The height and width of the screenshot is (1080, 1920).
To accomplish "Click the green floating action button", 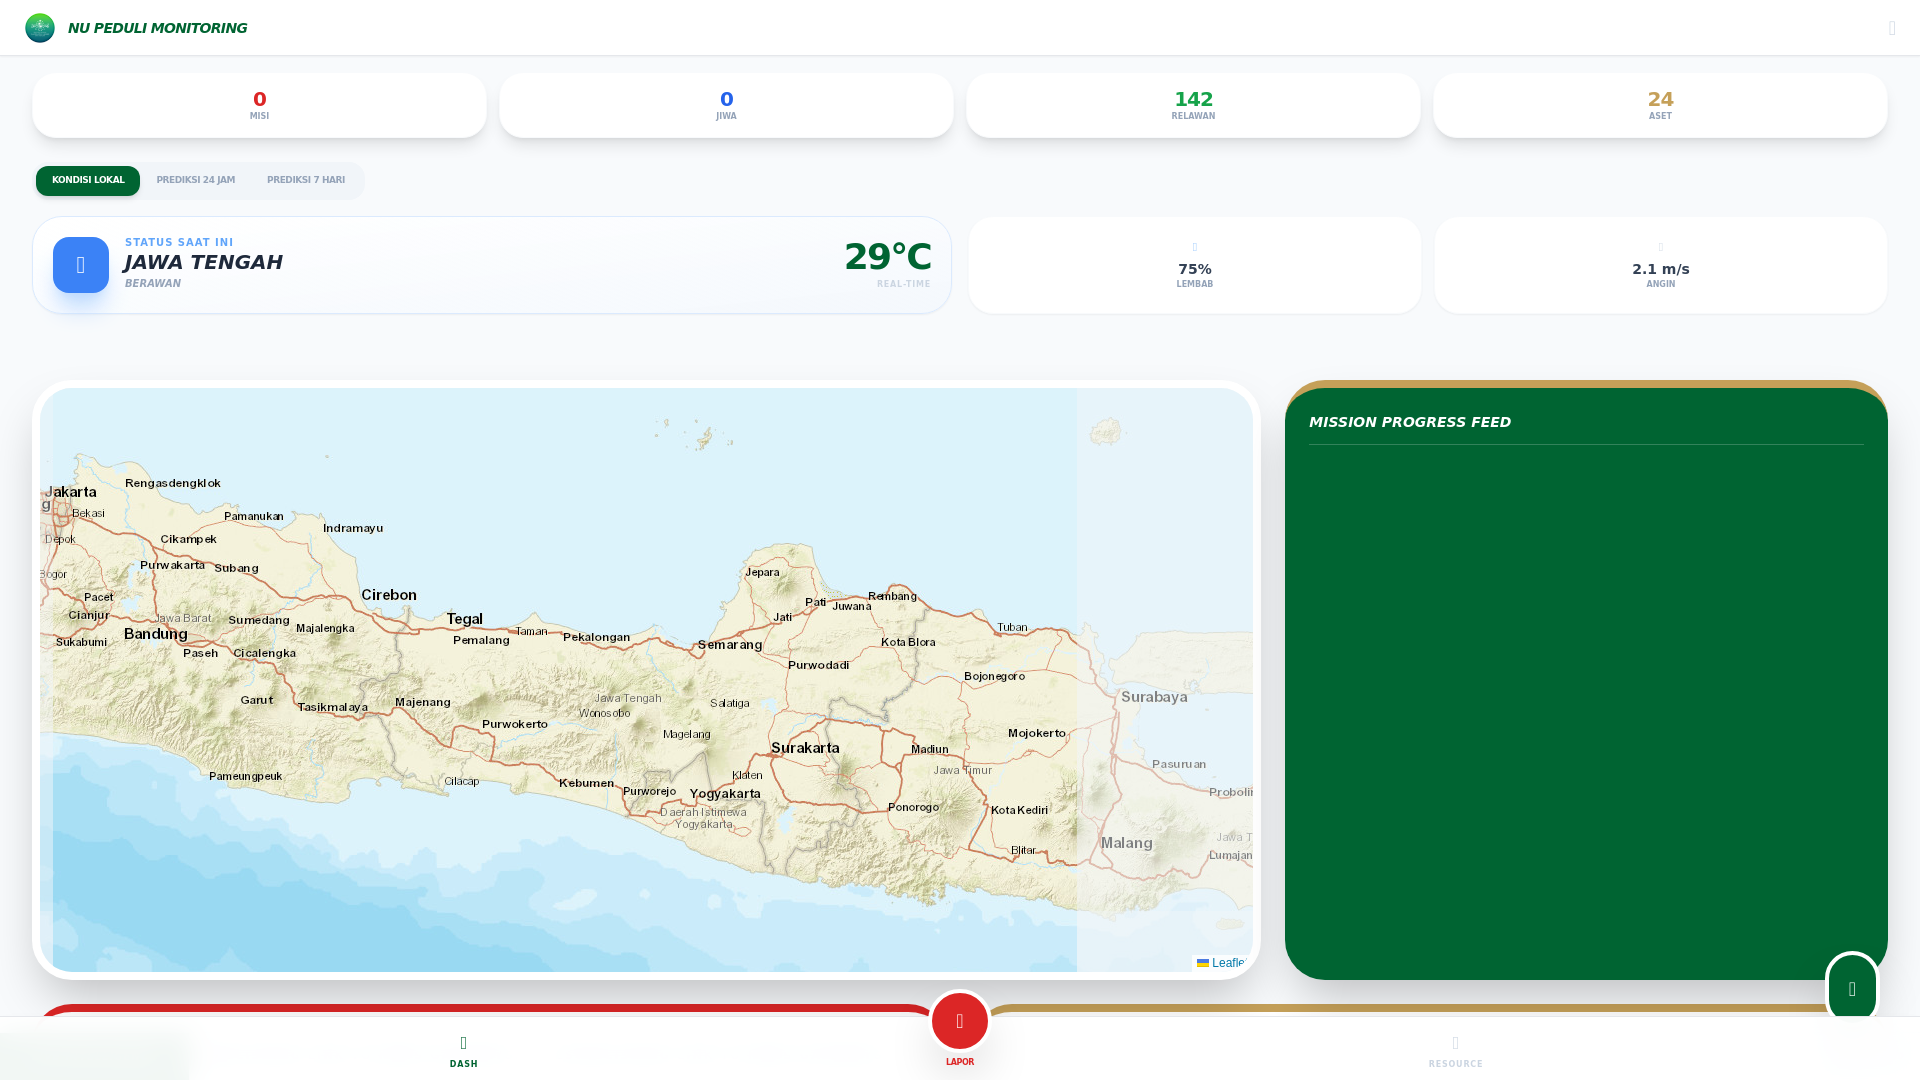I will pos(1852,988).
